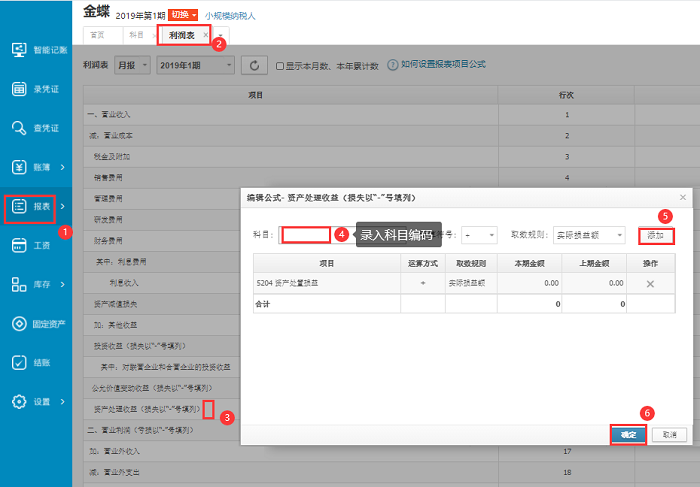Toggle 显示本月数、本年累计数 checkbox
The image size is (700, 487).
[x=281, y=66]
